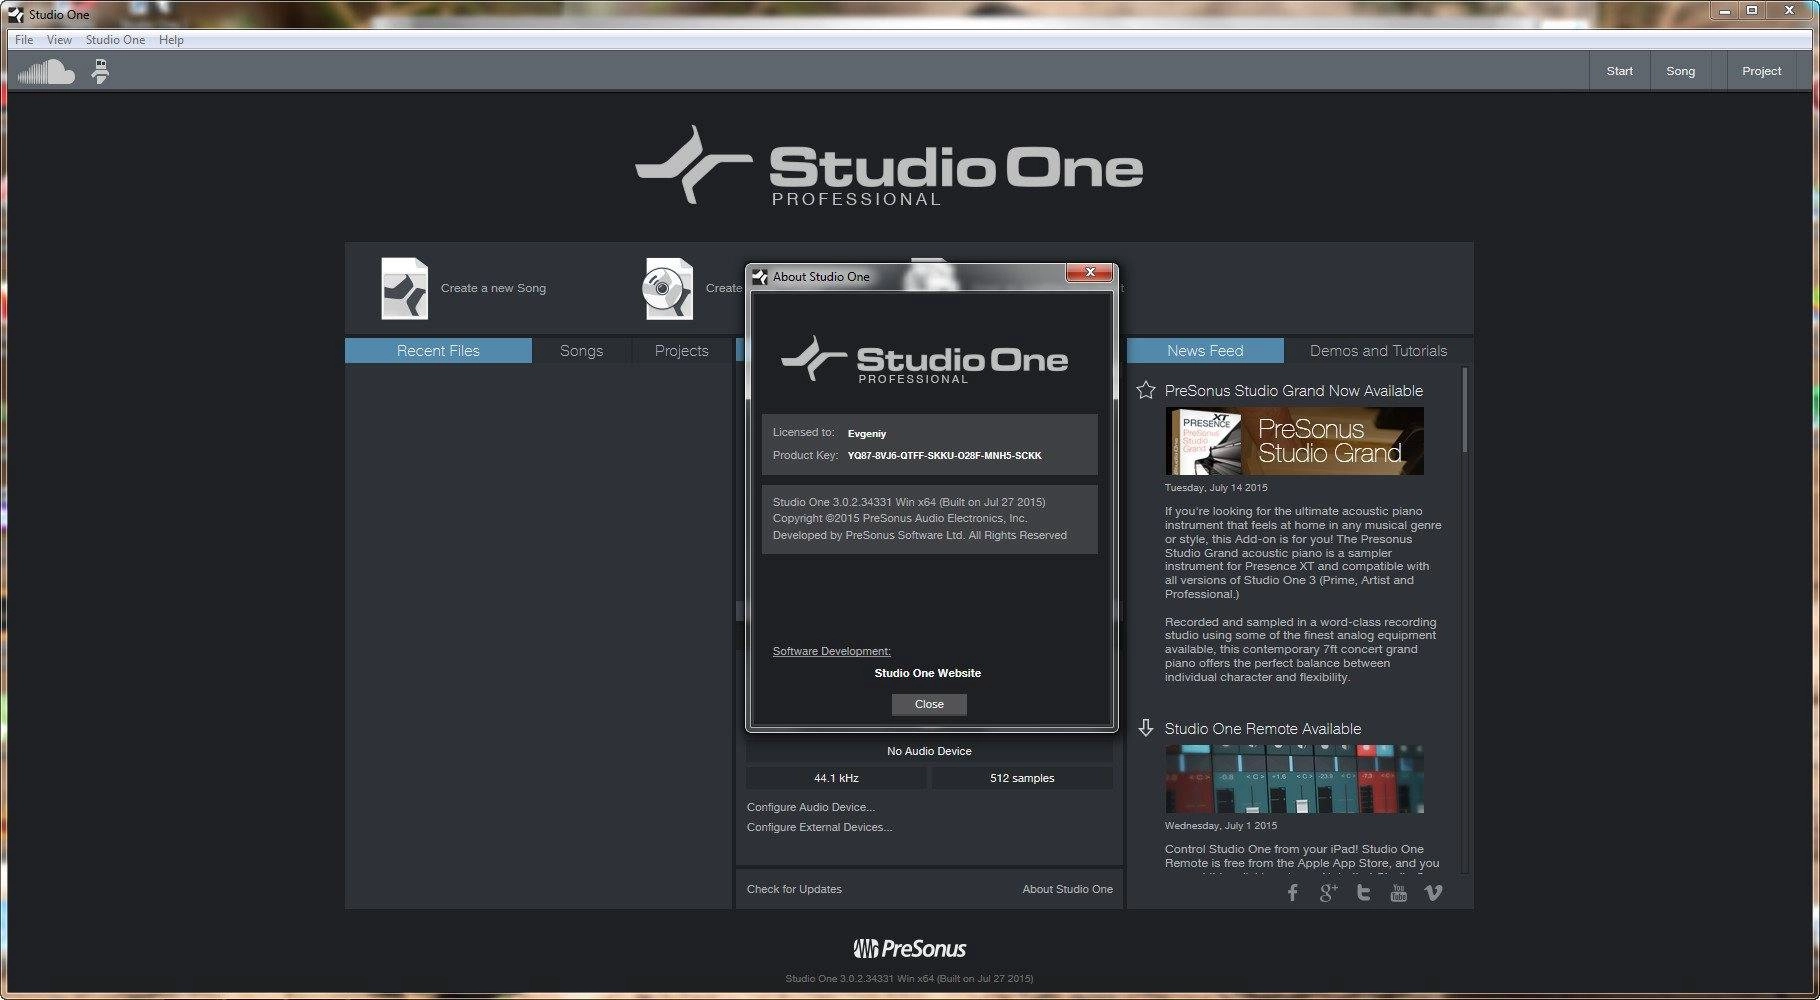Open the Vimeo social icon
Screen dimensions: 1820x1000
[1433, 893]
